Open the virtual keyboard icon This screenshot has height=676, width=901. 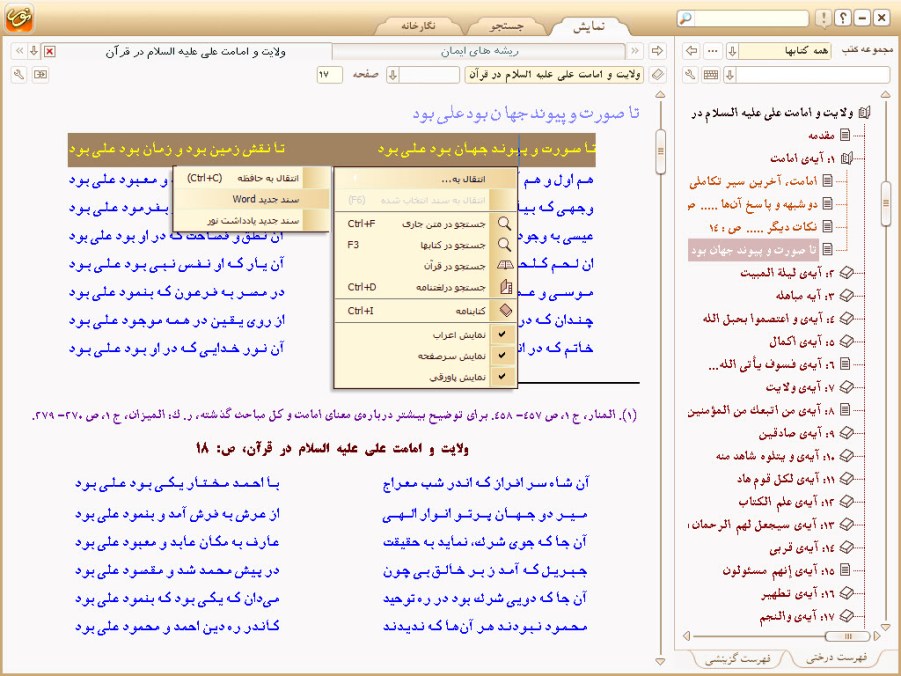(711, 74)
